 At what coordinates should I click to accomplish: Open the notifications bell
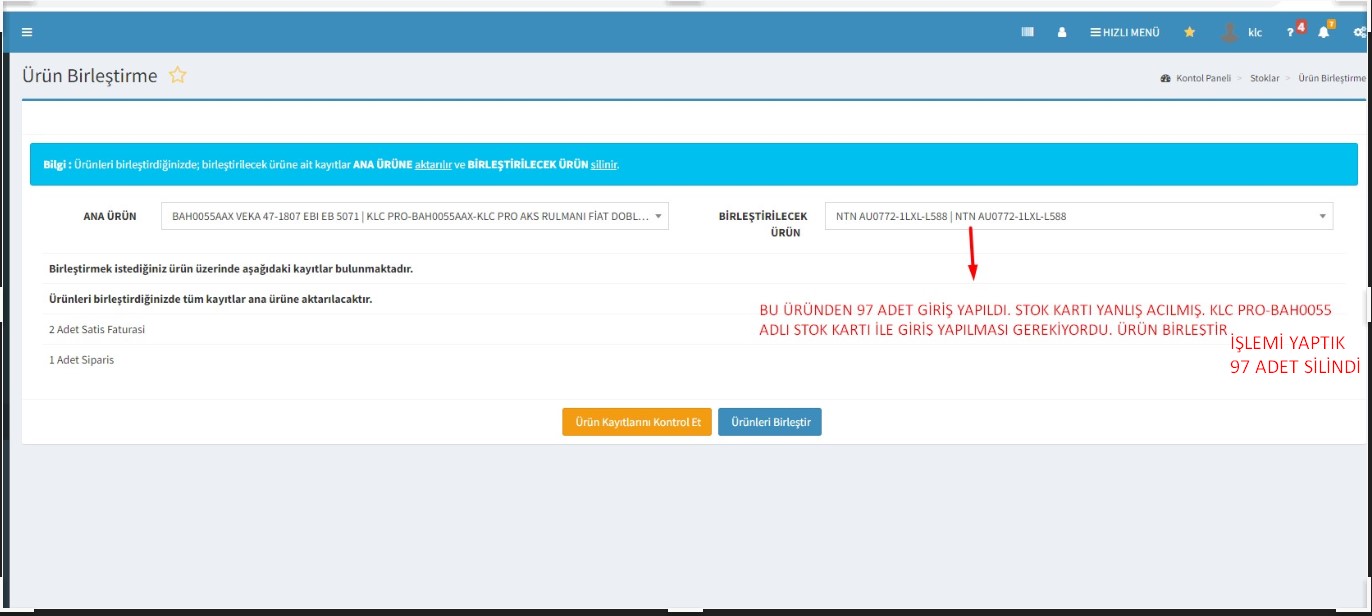[1323, 32]
